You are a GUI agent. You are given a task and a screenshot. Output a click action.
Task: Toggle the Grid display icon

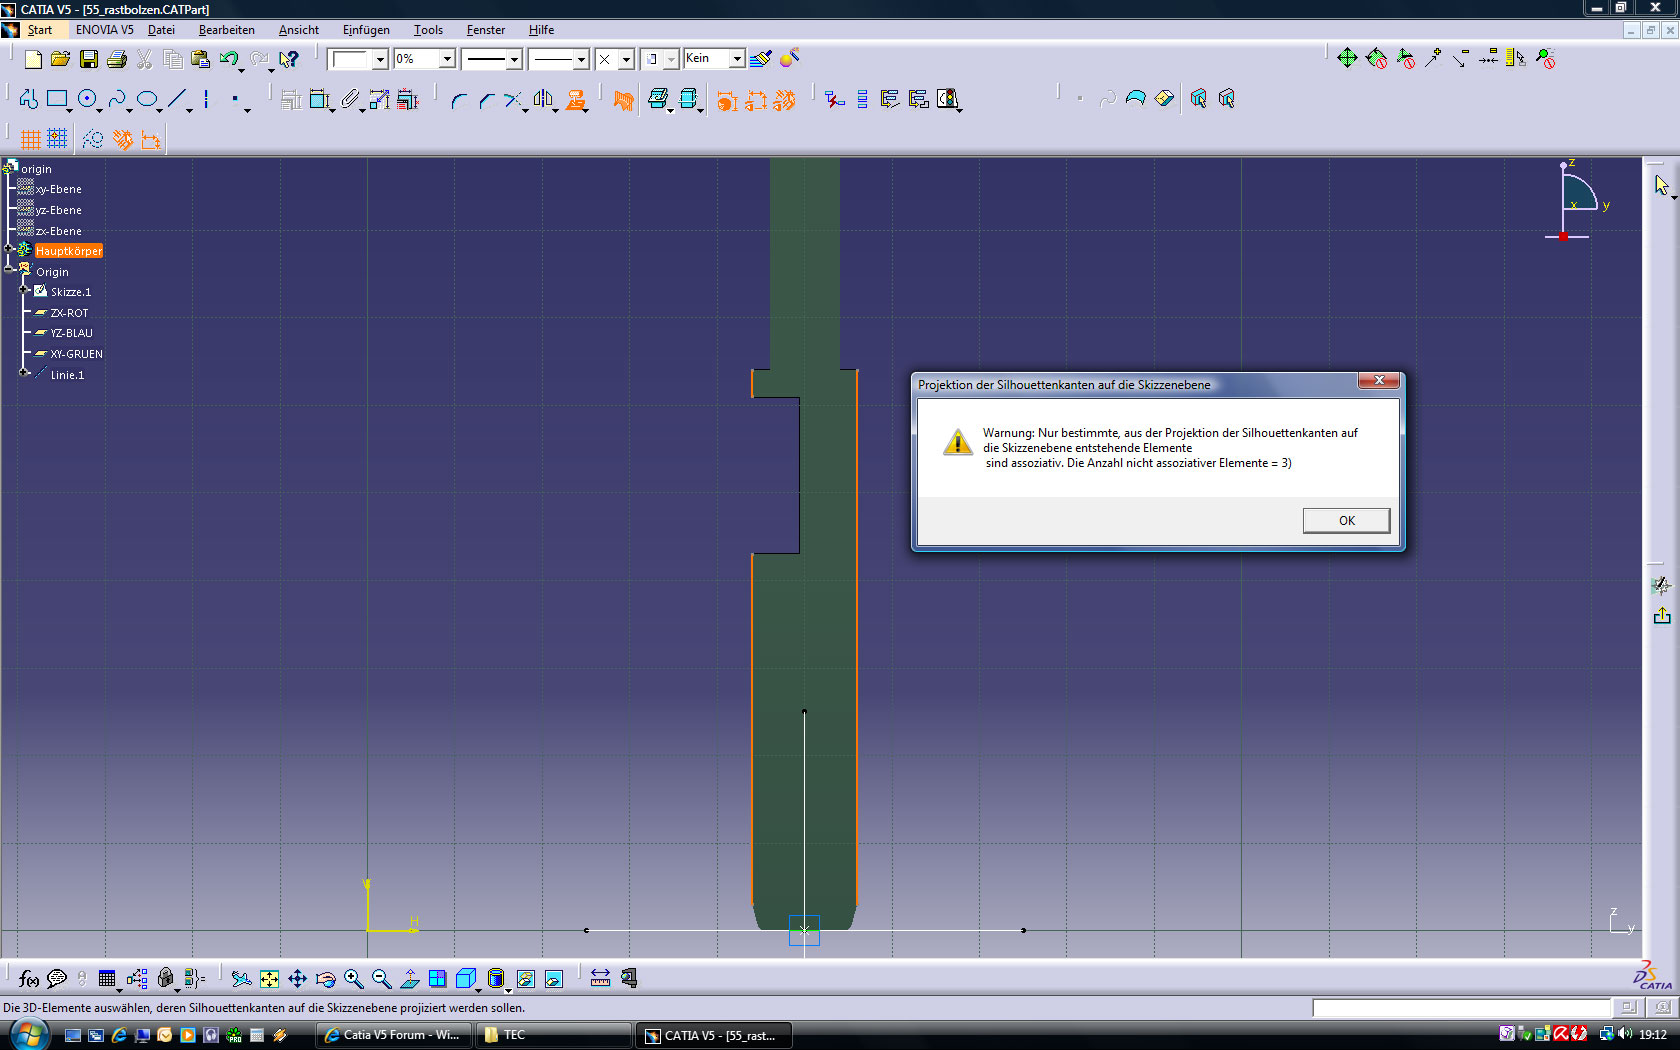[30, 139]
